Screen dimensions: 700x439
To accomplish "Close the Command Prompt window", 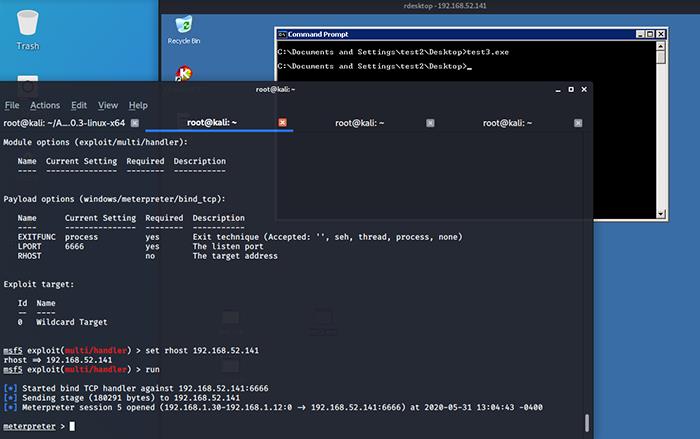I will (x=661, y=34).
